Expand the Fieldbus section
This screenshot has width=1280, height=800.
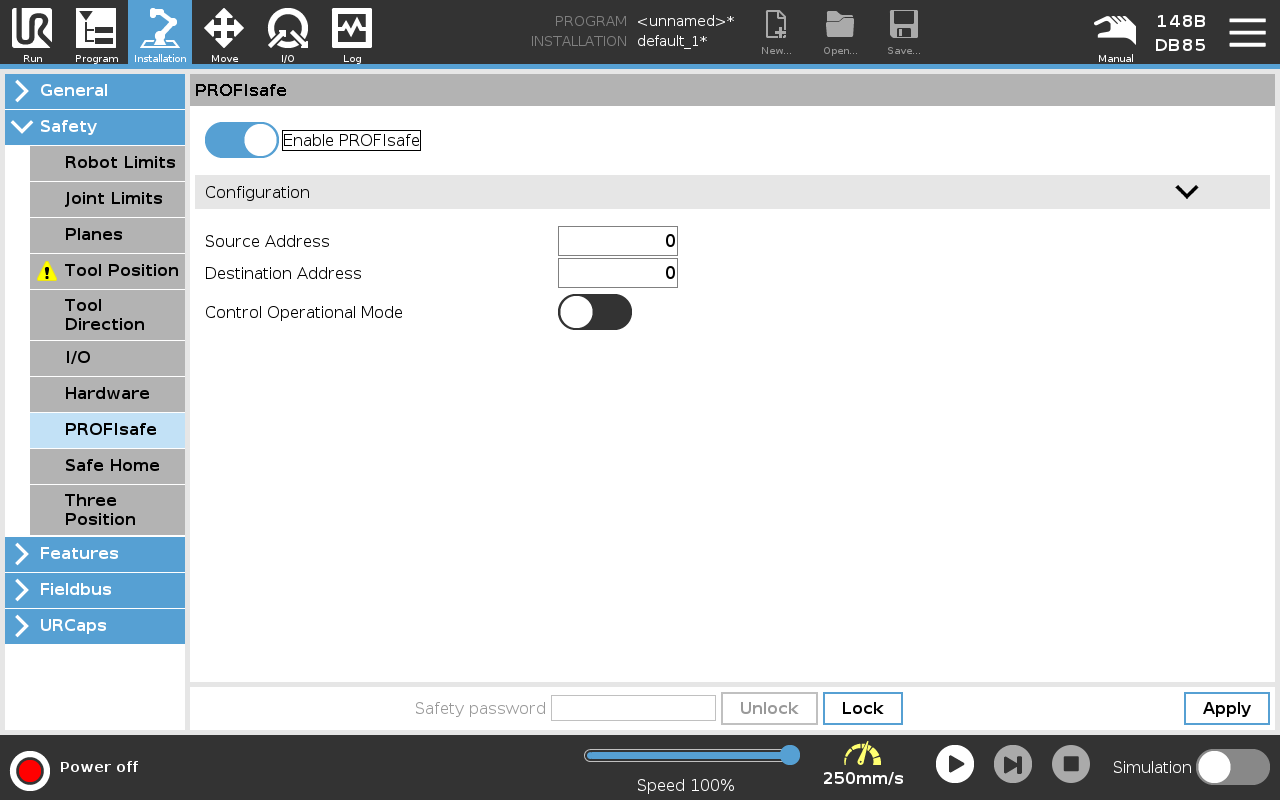[95, 590]
